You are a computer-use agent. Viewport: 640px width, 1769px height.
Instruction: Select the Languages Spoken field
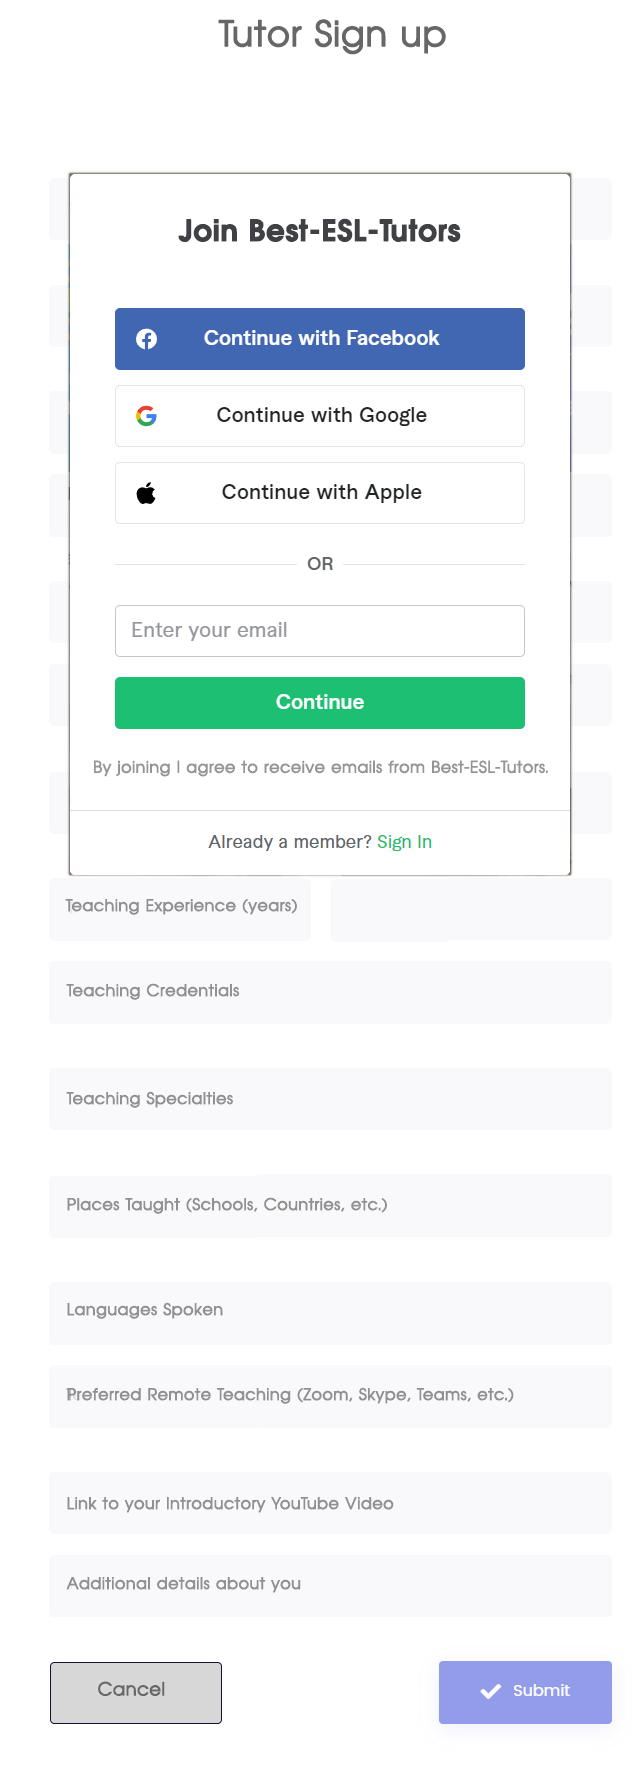[x=330, y=1310]
